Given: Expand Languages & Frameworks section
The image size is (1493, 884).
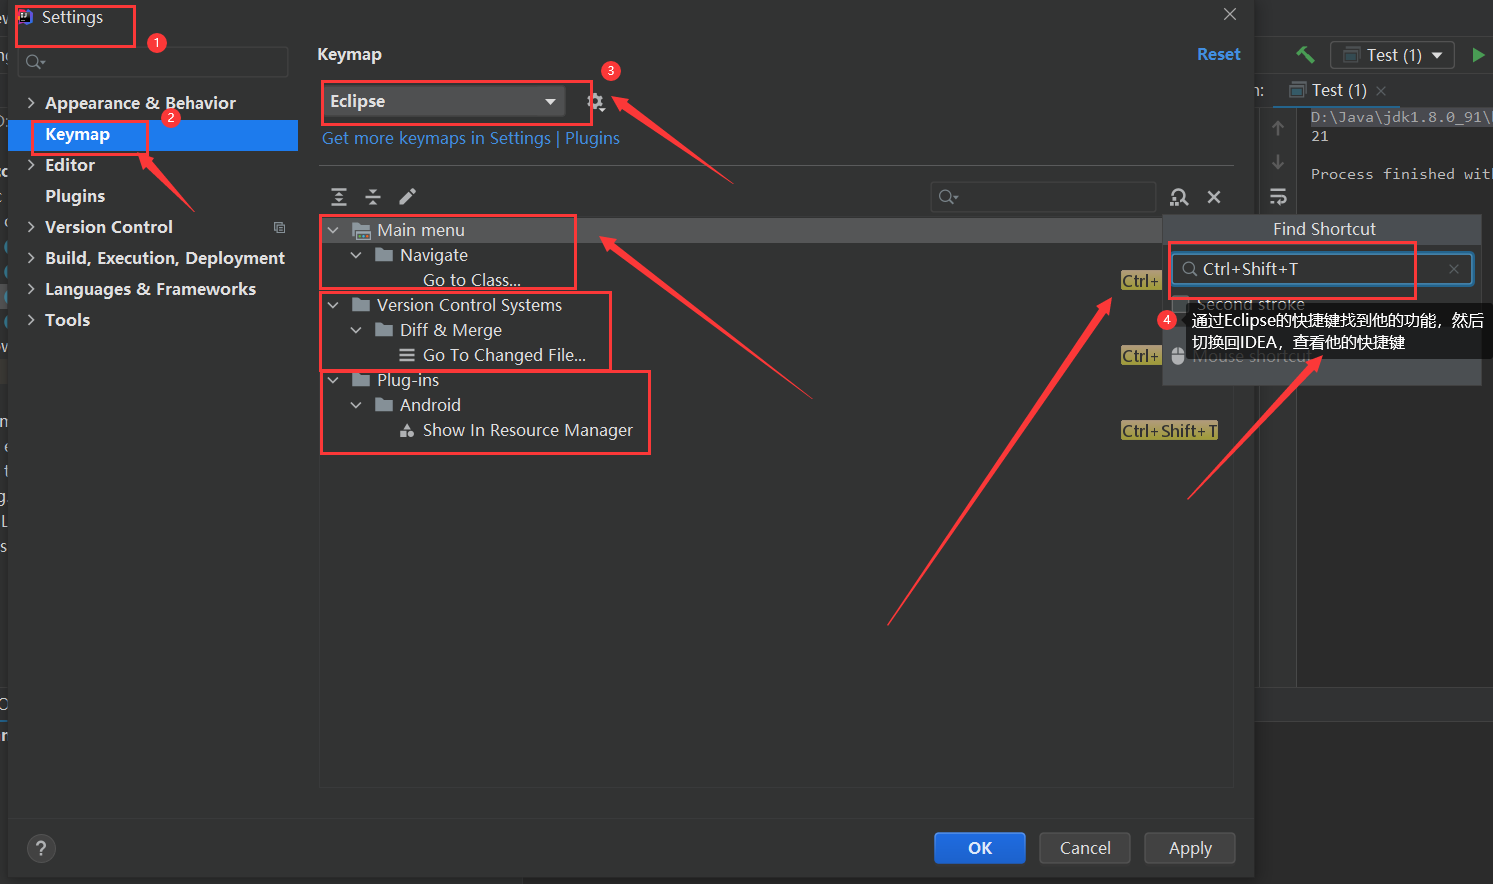Looking at the screenshot, I should point(31,289).
